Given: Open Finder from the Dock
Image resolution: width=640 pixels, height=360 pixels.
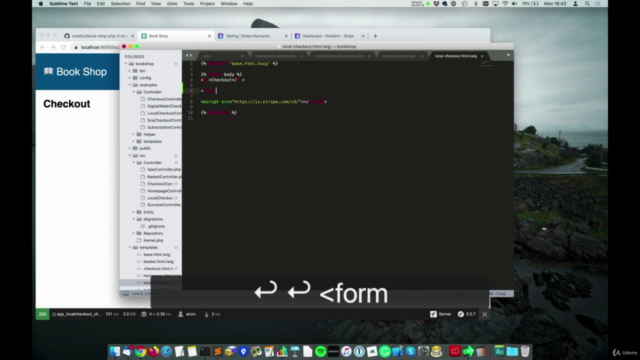Looking at the screenshot, I should [115, 351].
